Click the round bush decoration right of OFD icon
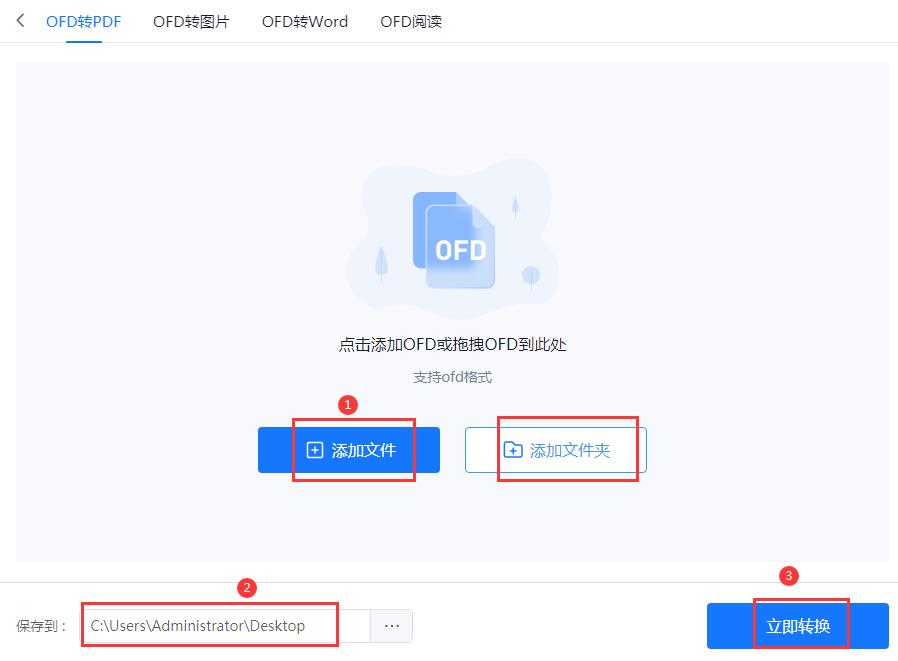 tap(531, 277)
